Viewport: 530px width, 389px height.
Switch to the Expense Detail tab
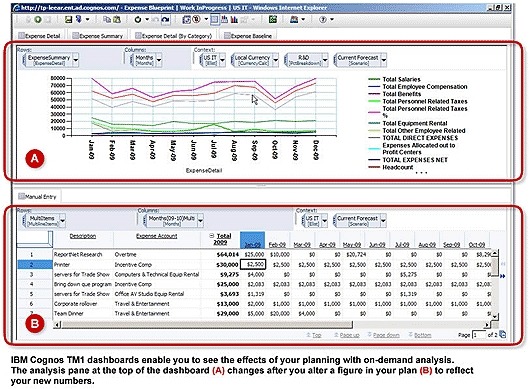pos(40,36)
